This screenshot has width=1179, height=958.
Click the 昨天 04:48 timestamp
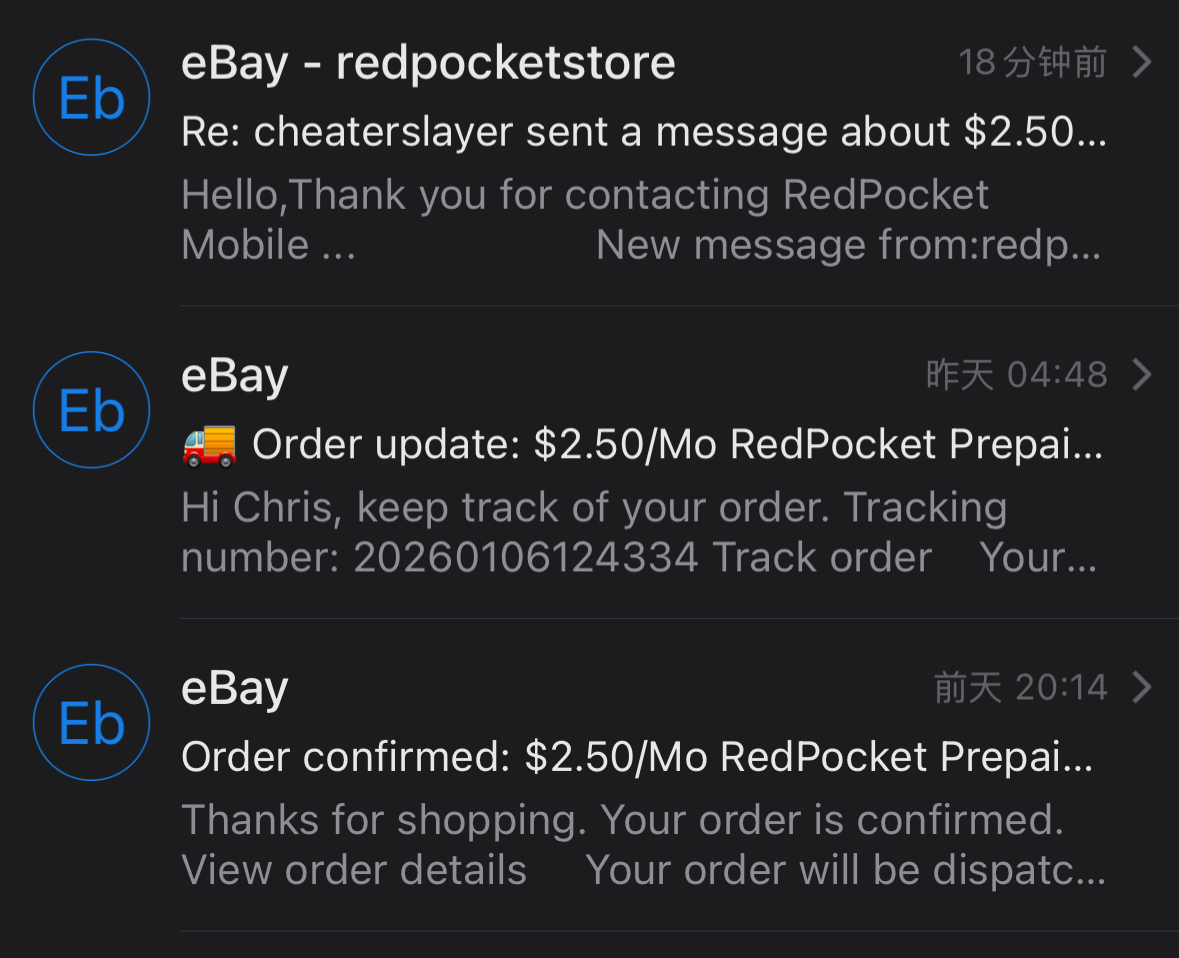(x=1016, y=375)
